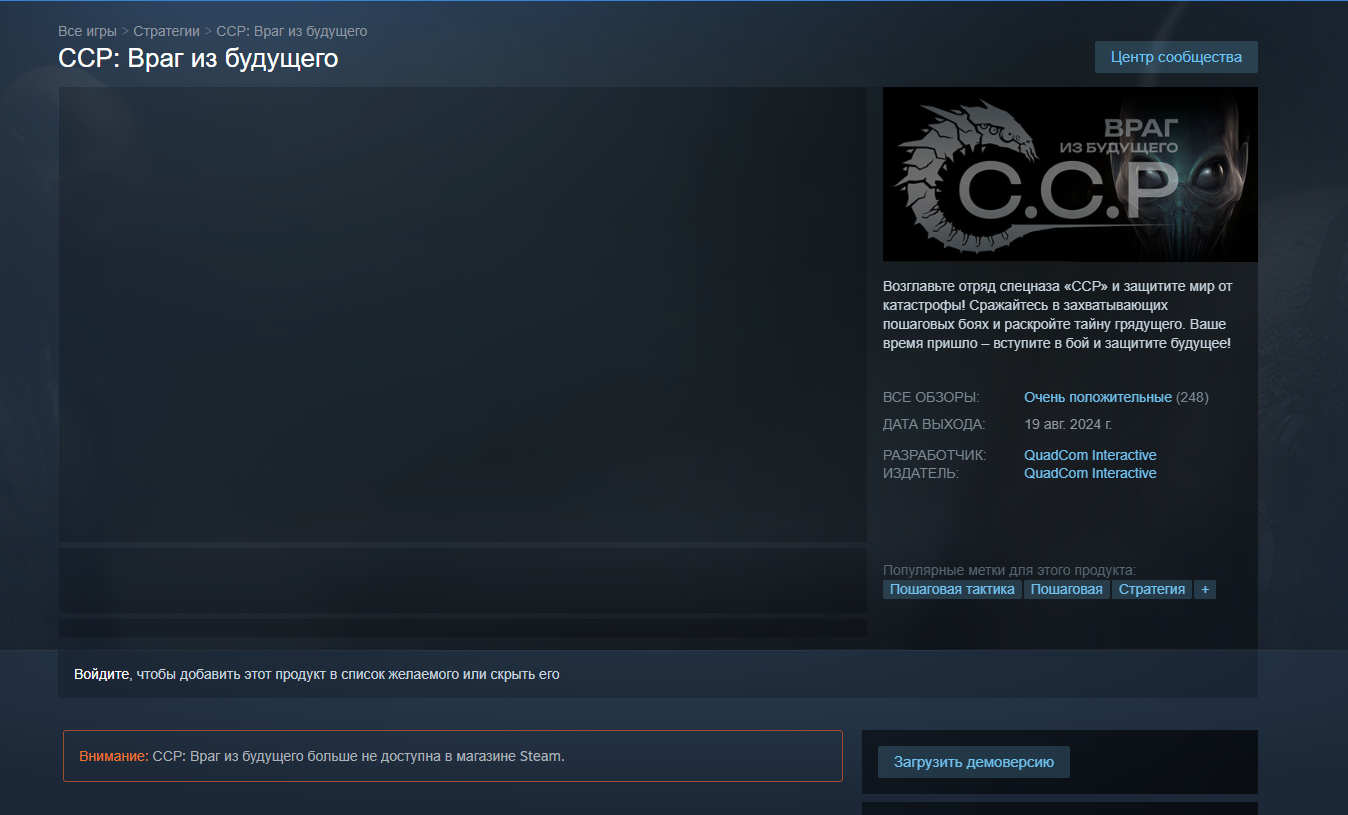Click the C.C.P game header image
Screen dimensions: 1348x815
pyautogui.click(x=1070, y=174)
